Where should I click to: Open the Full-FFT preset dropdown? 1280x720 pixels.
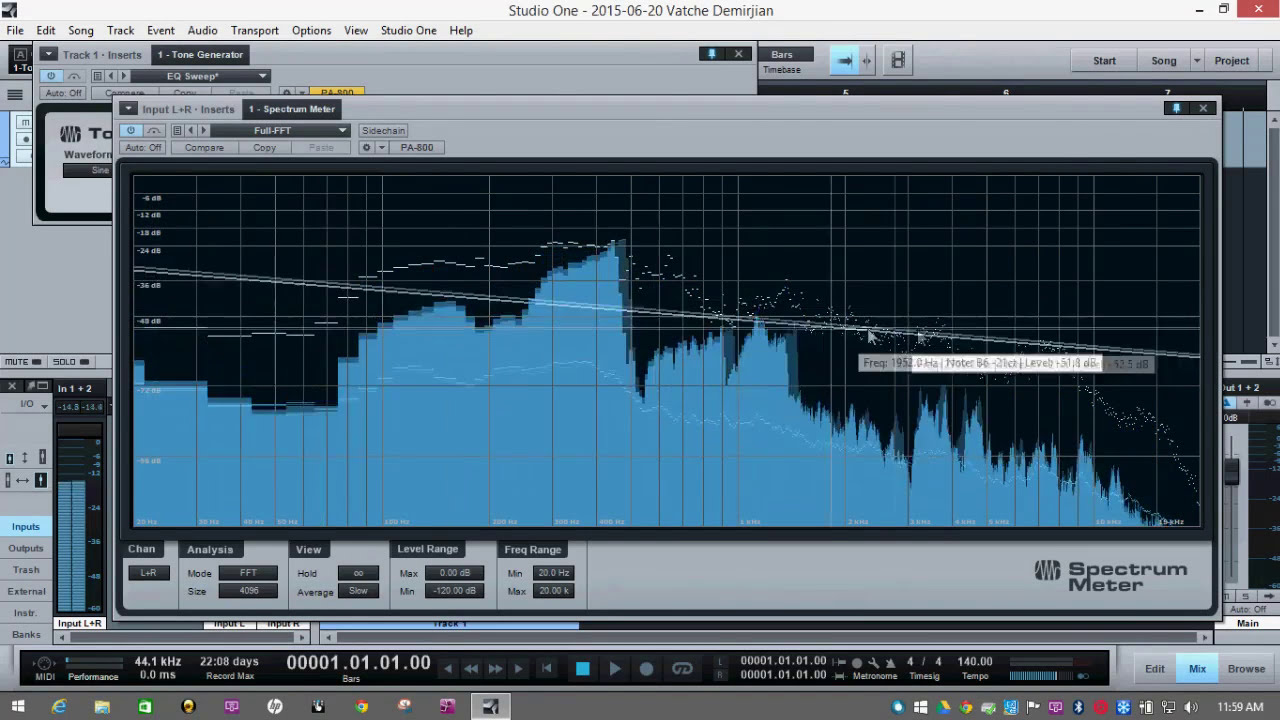[x=280, y=130]
